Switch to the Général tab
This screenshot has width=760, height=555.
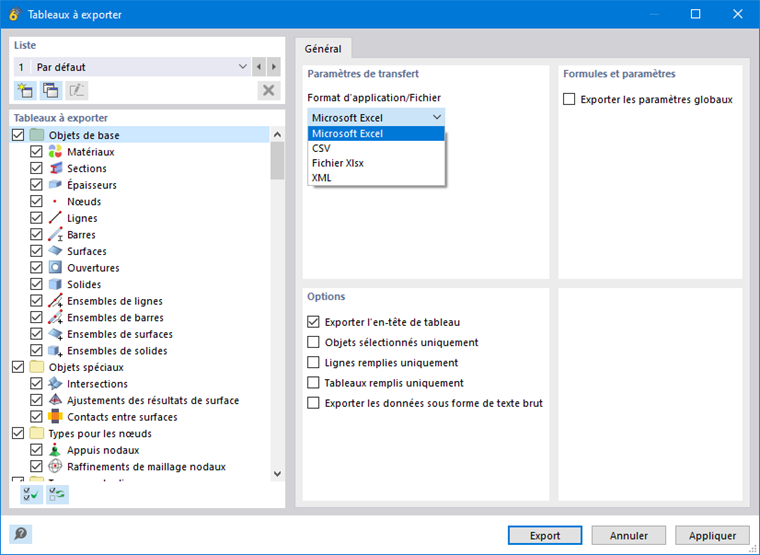322,48
